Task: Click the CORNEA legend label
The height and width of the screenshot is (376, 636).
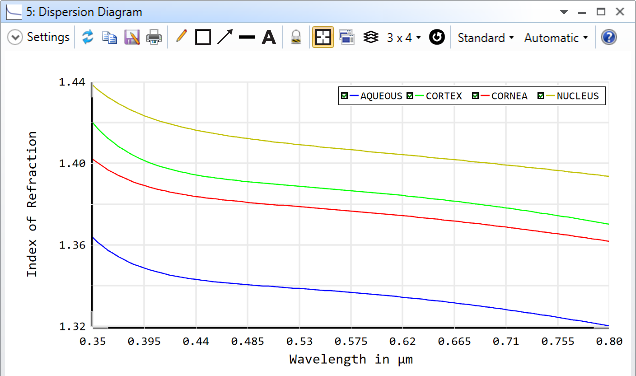Action: click(x=509, y=96)
